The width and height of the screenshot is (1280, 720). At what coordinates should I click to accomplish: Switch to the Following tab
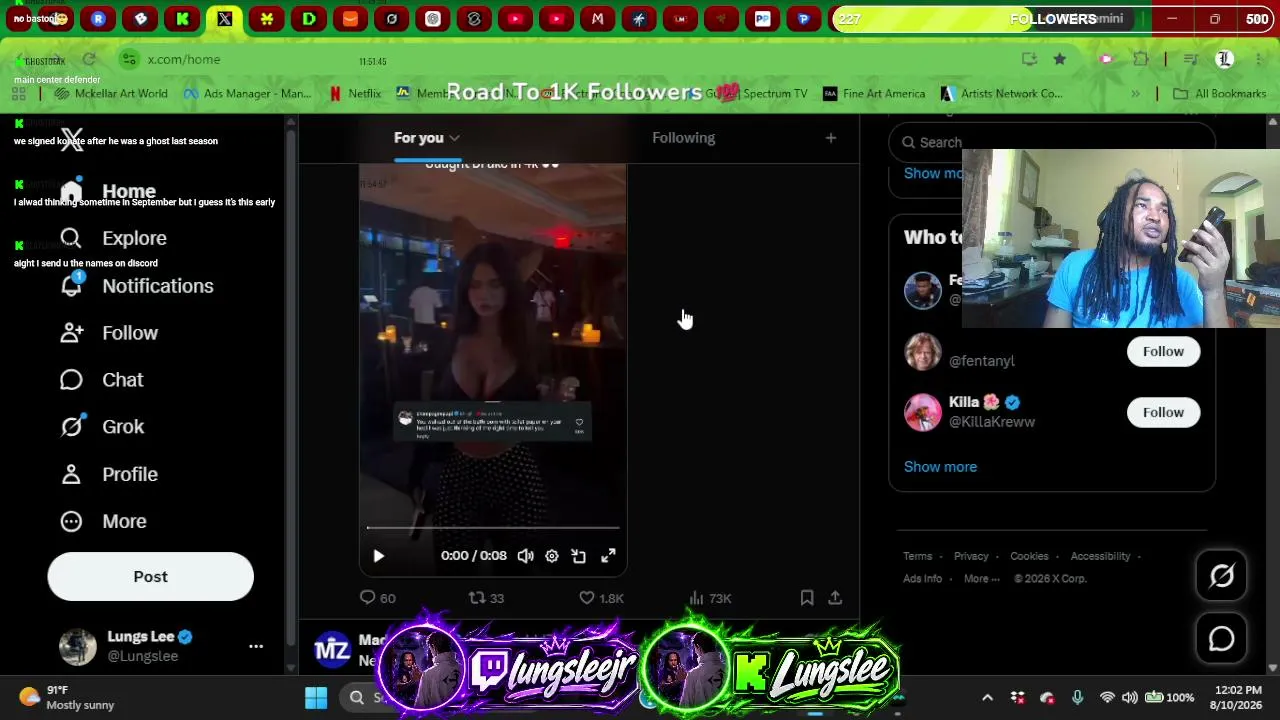[x=683, y=138]
